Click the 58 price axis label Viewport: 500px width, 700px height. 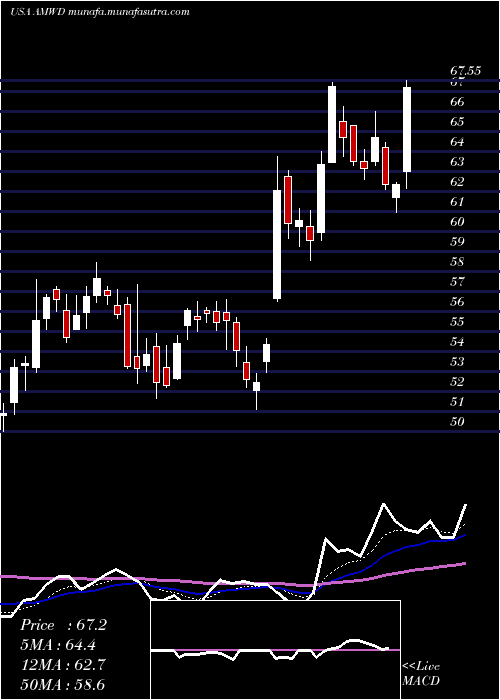[x=458, y=262]
